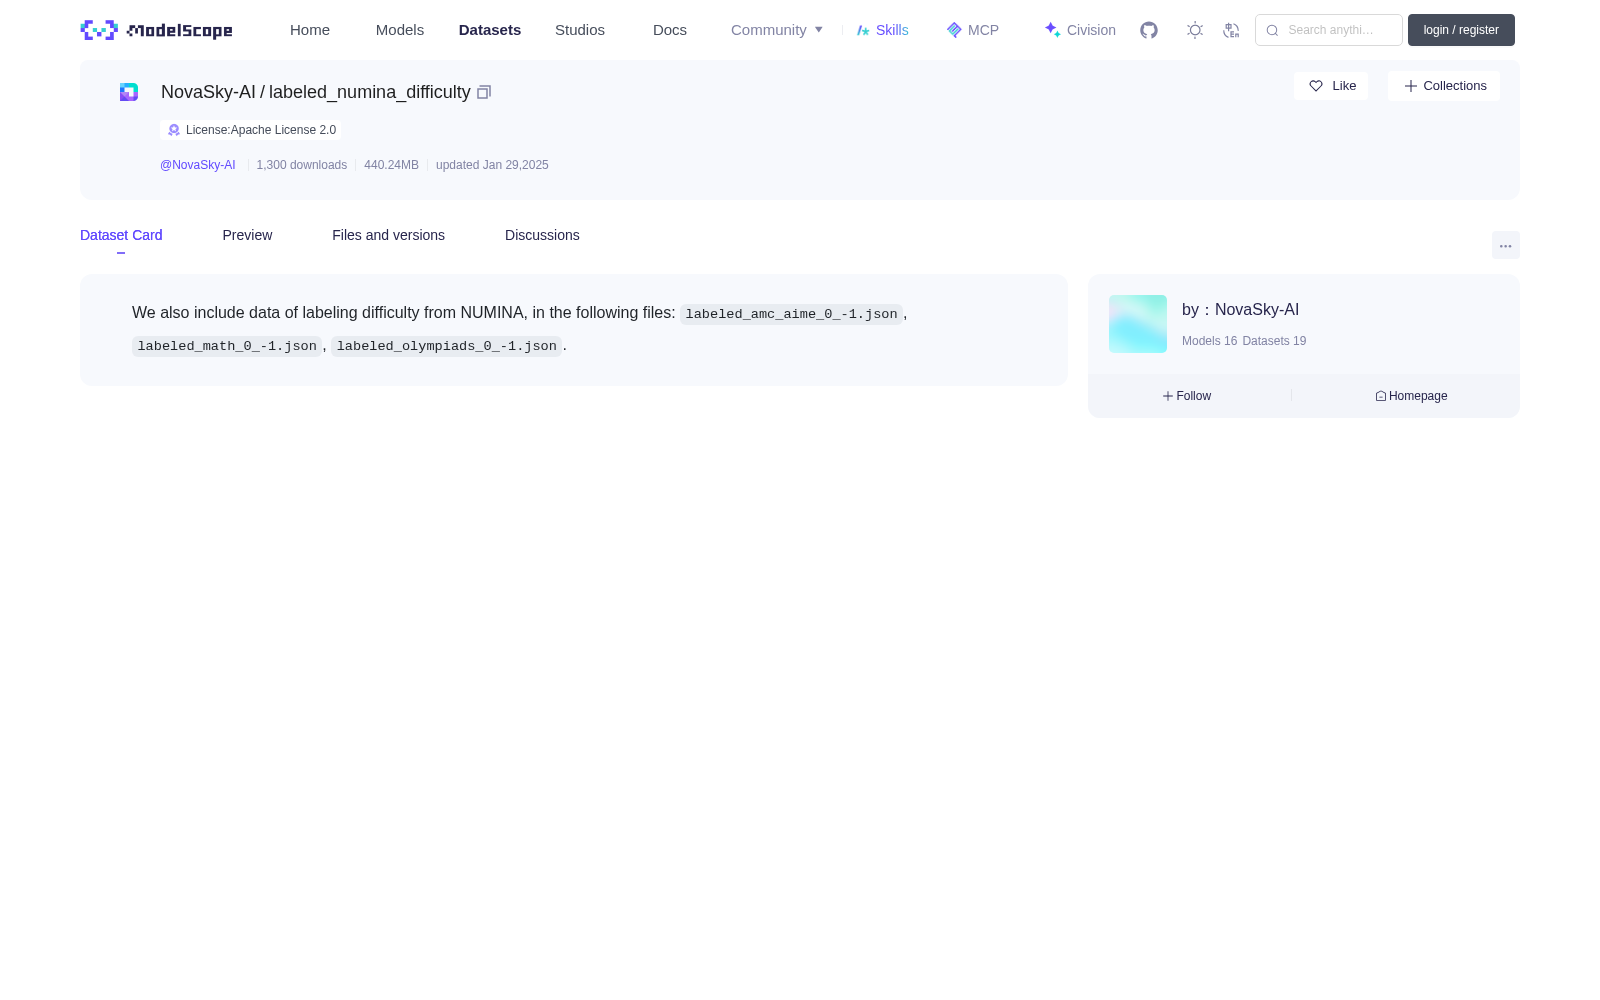Open the three-dots more options button
Image resolution: width=1600 pixels, height=1000 pixels.
1506,245
